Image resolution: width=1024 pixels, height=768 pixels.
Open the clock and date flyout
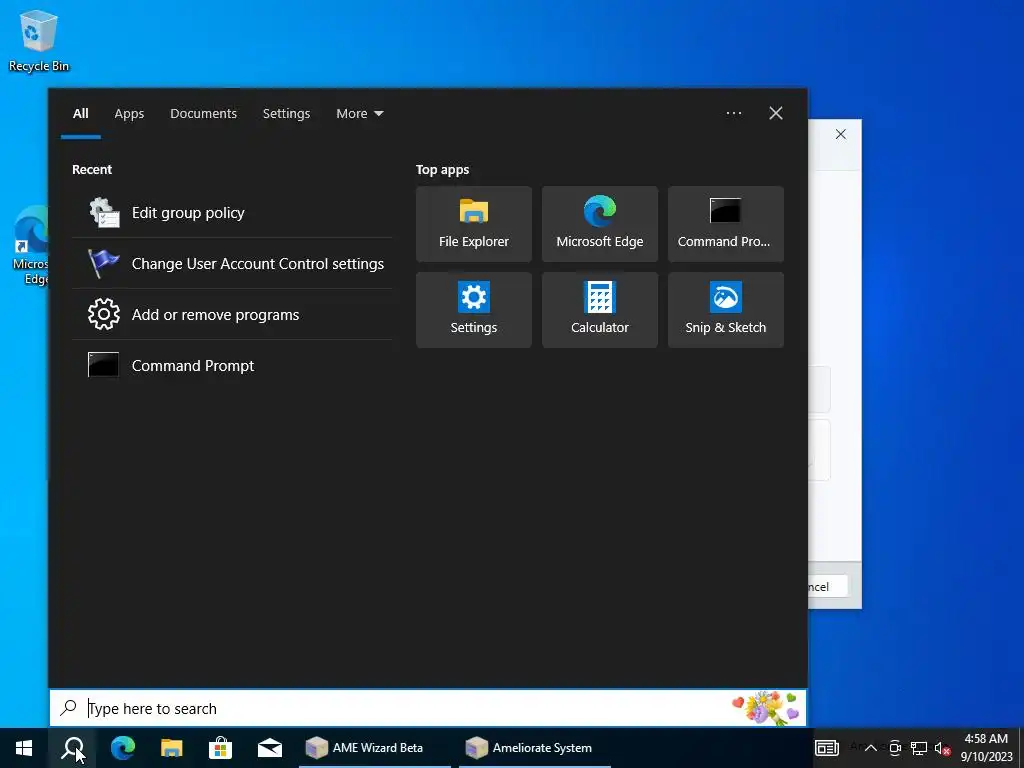[986, 748]
